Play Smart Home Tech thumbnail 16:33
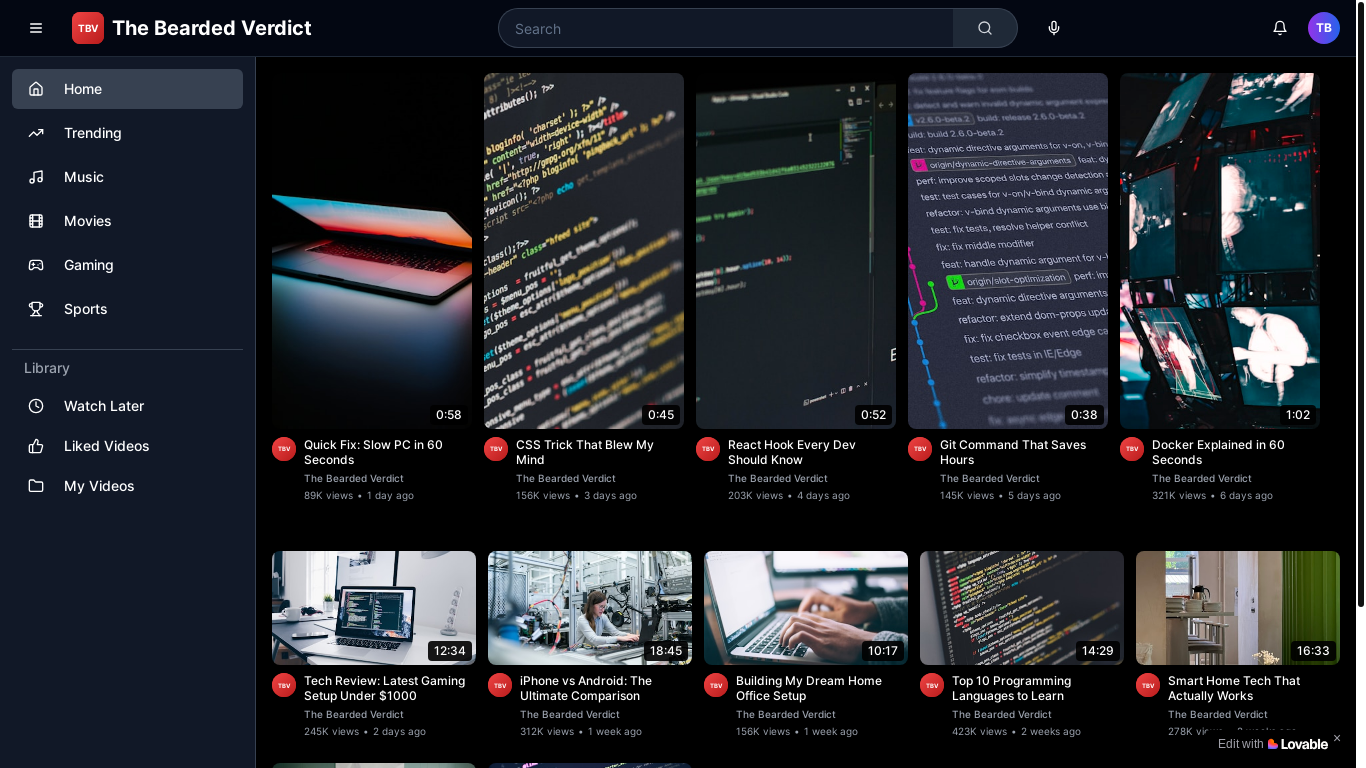This screenshot has width=1366, height=768. 1238,608
